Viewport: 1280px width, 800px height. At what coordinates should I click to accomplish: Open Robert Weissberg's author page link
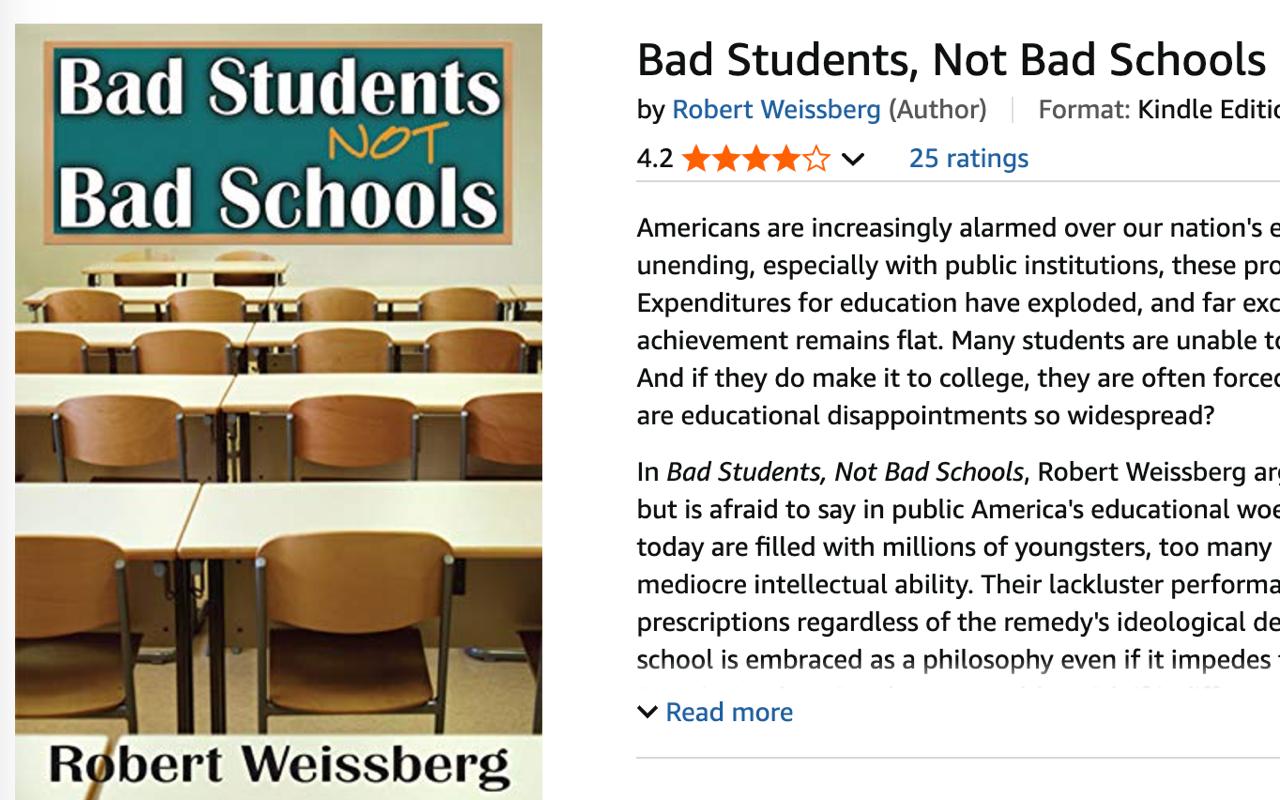(x=776, y=110)
